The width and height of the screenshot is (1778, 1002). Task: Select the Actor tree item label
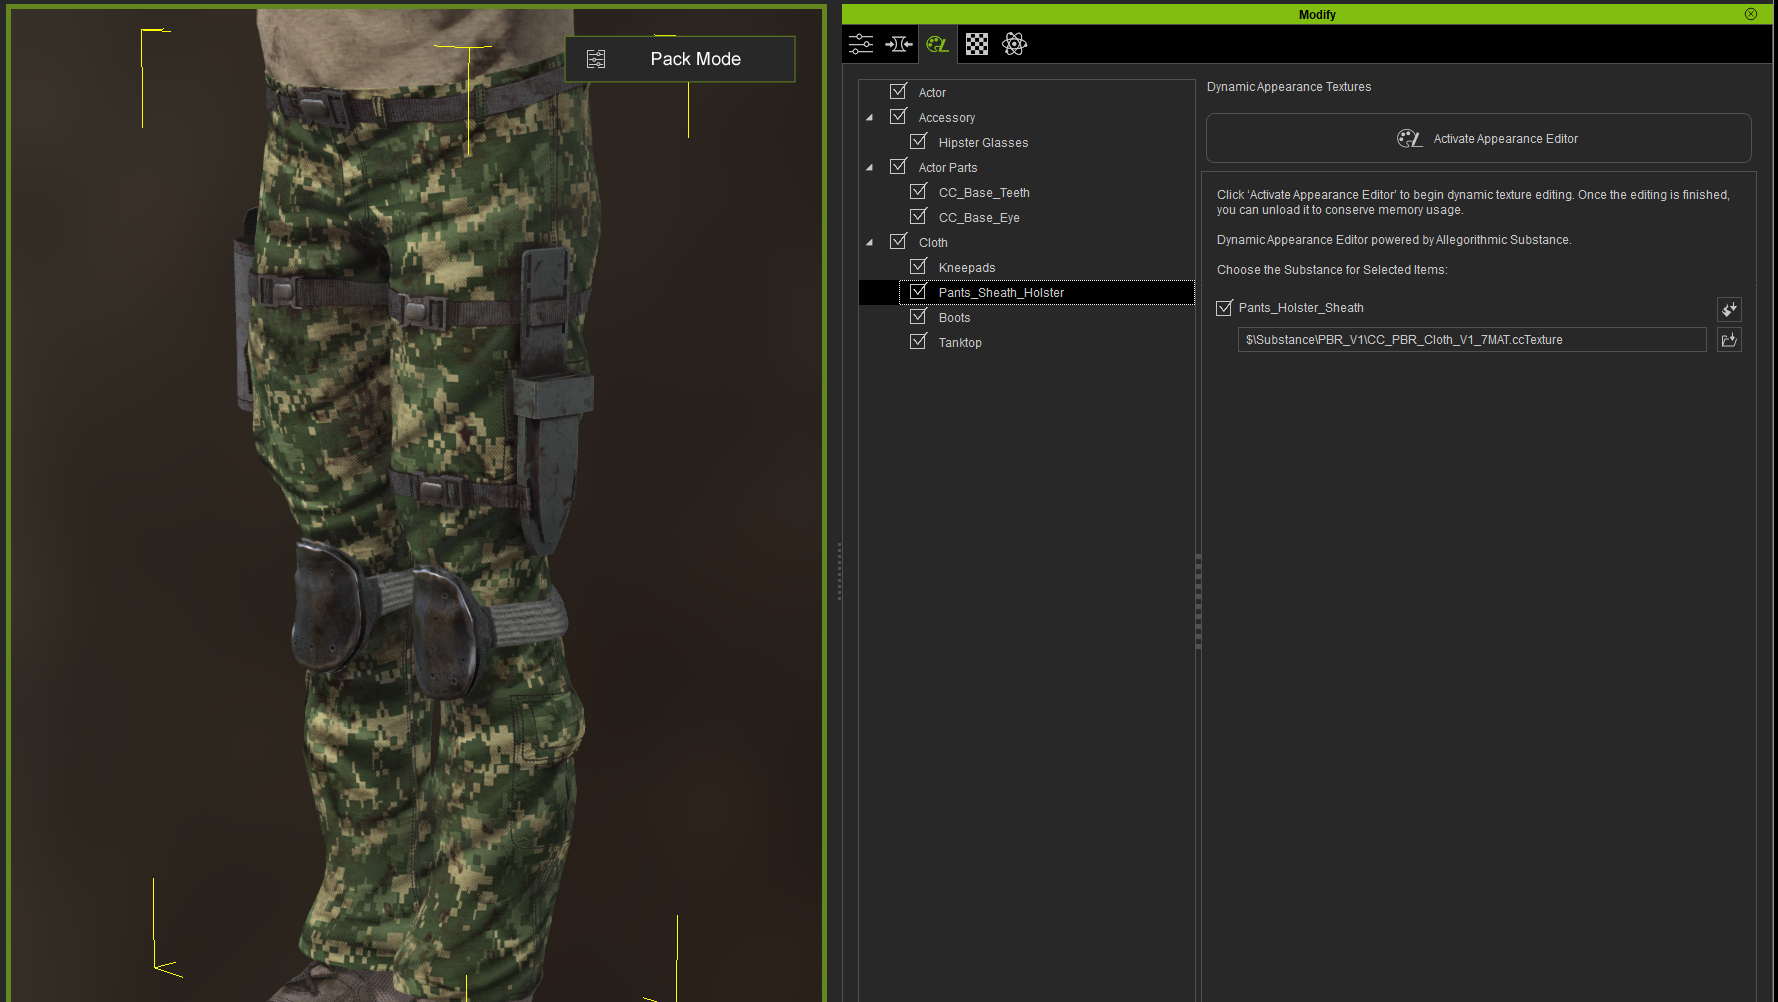click(x=932, y=93)
